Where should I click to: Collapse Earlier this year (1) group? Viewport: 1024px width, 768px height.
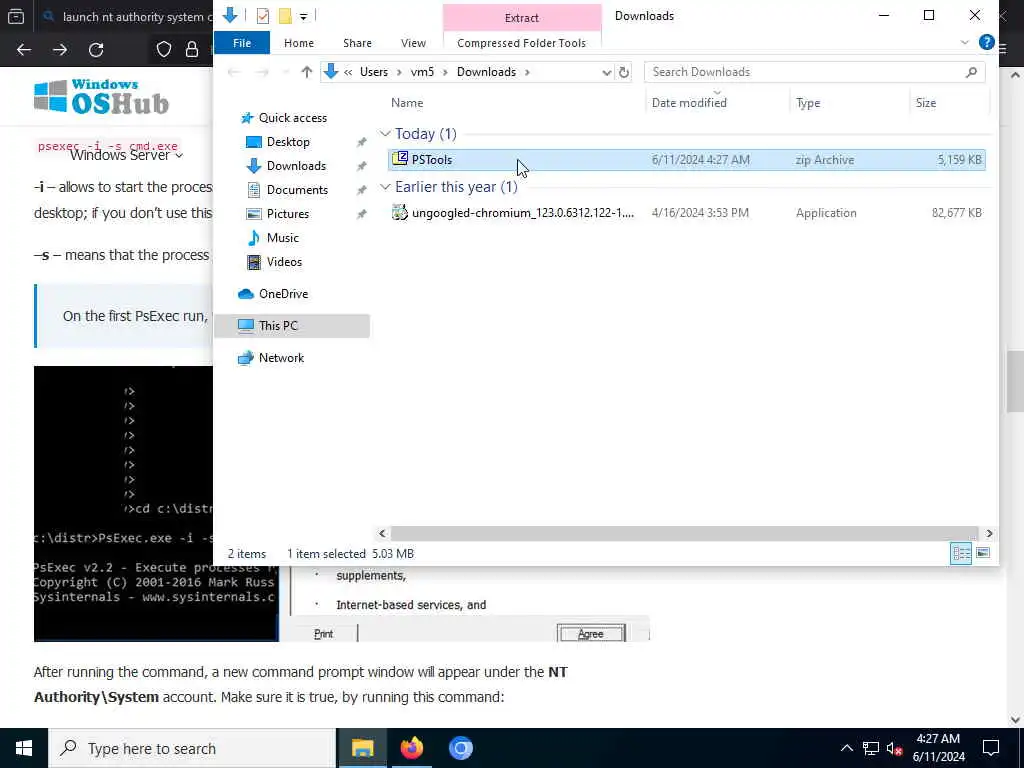click(x=385, y=187)
